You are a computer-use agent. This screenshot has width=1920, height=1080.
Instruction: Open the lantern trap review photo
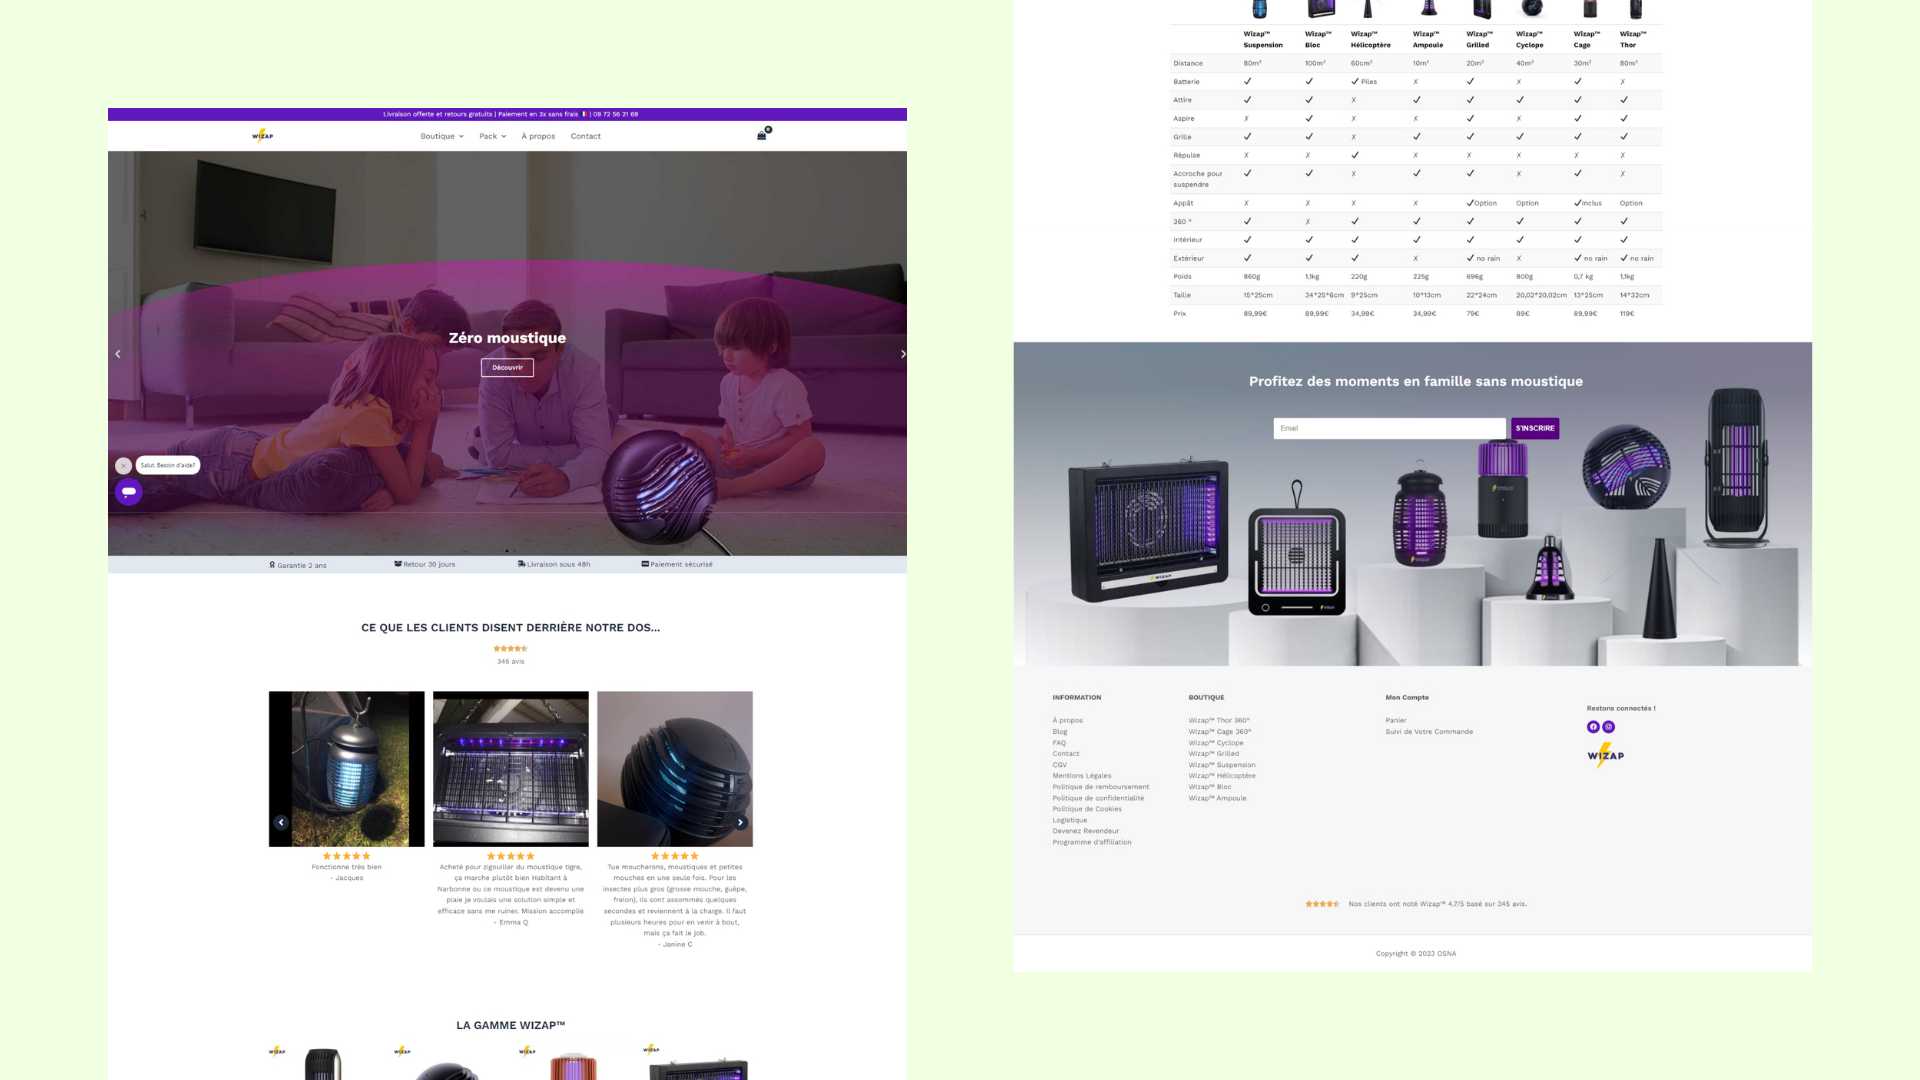coord(346,769)
